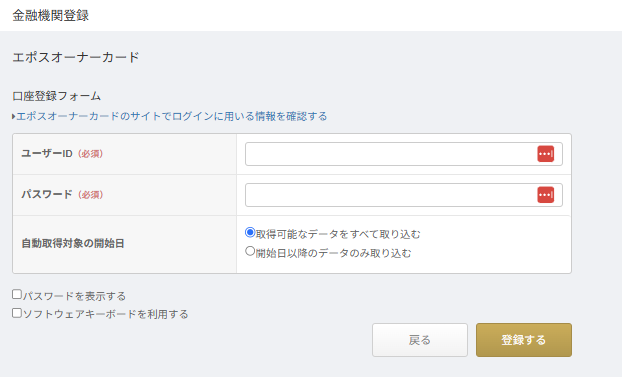This screenshot has height=377, width=622.
Task: Click the 口座登録フォーム heading
Action: tap(56, 96)
